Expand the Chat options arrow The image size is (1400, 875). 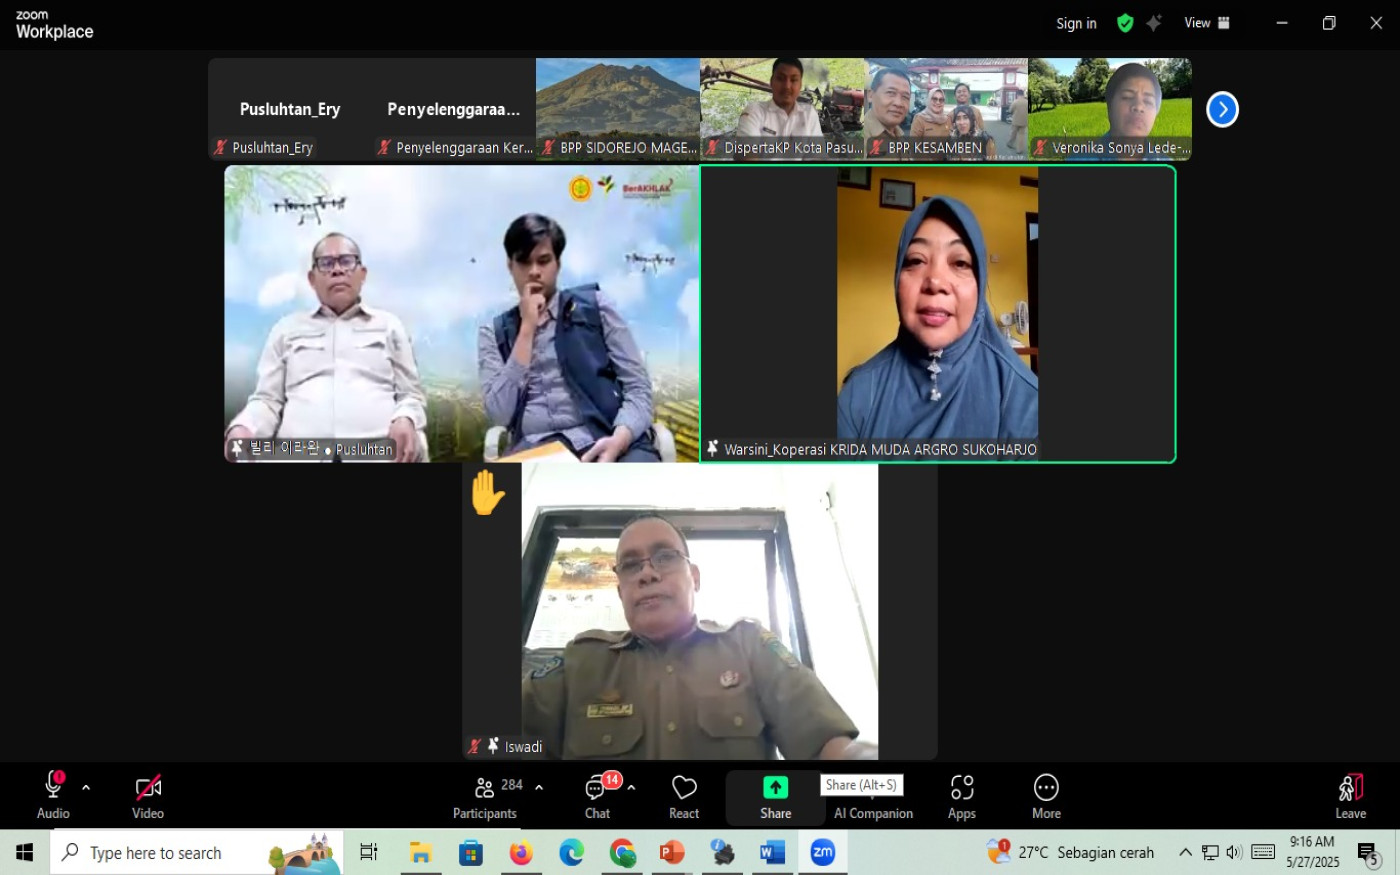click(x=631, y=788)
